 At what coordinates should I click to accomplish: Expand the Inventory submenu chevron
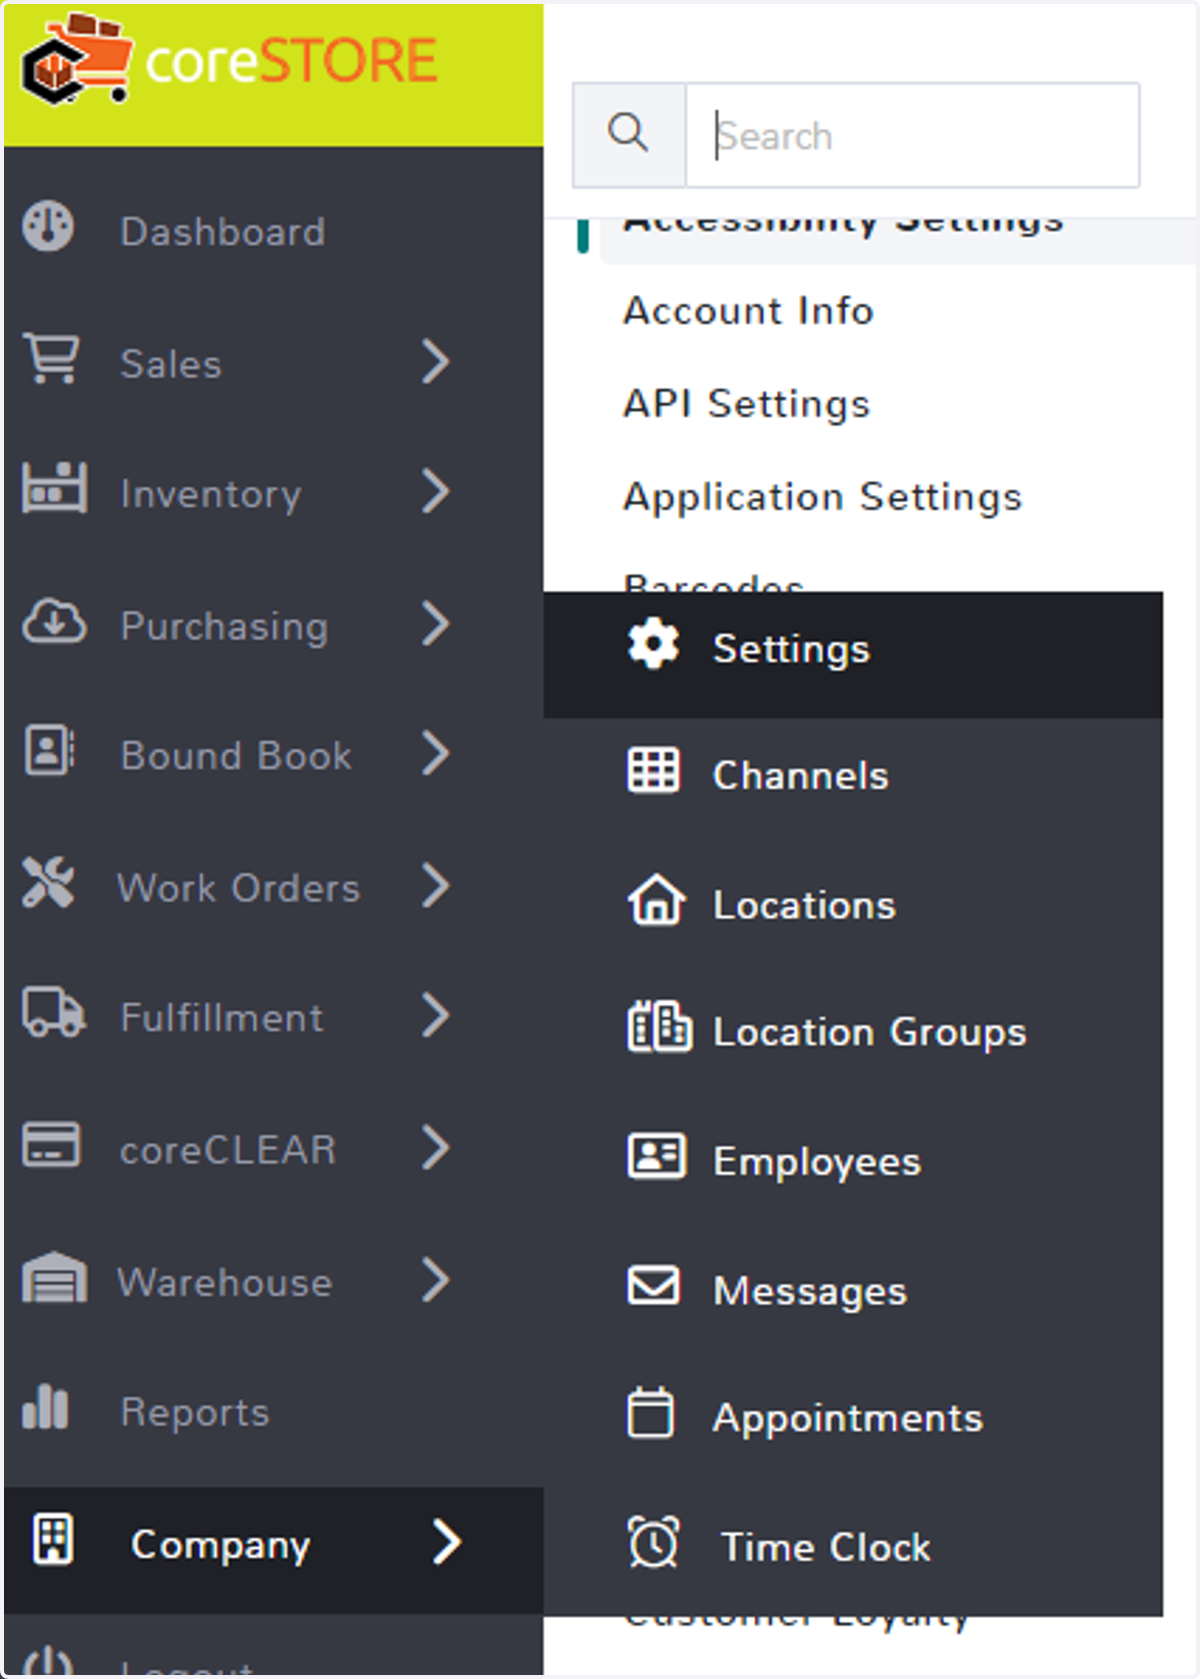(x=435, y=492)
